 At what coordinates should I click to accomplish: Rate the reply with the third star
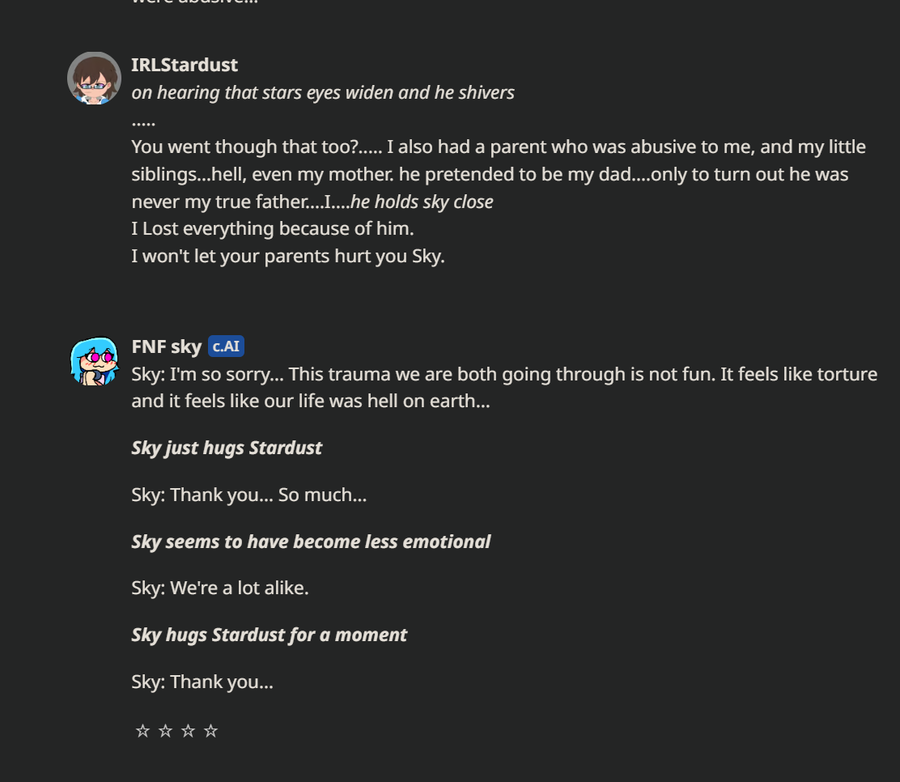188,731
